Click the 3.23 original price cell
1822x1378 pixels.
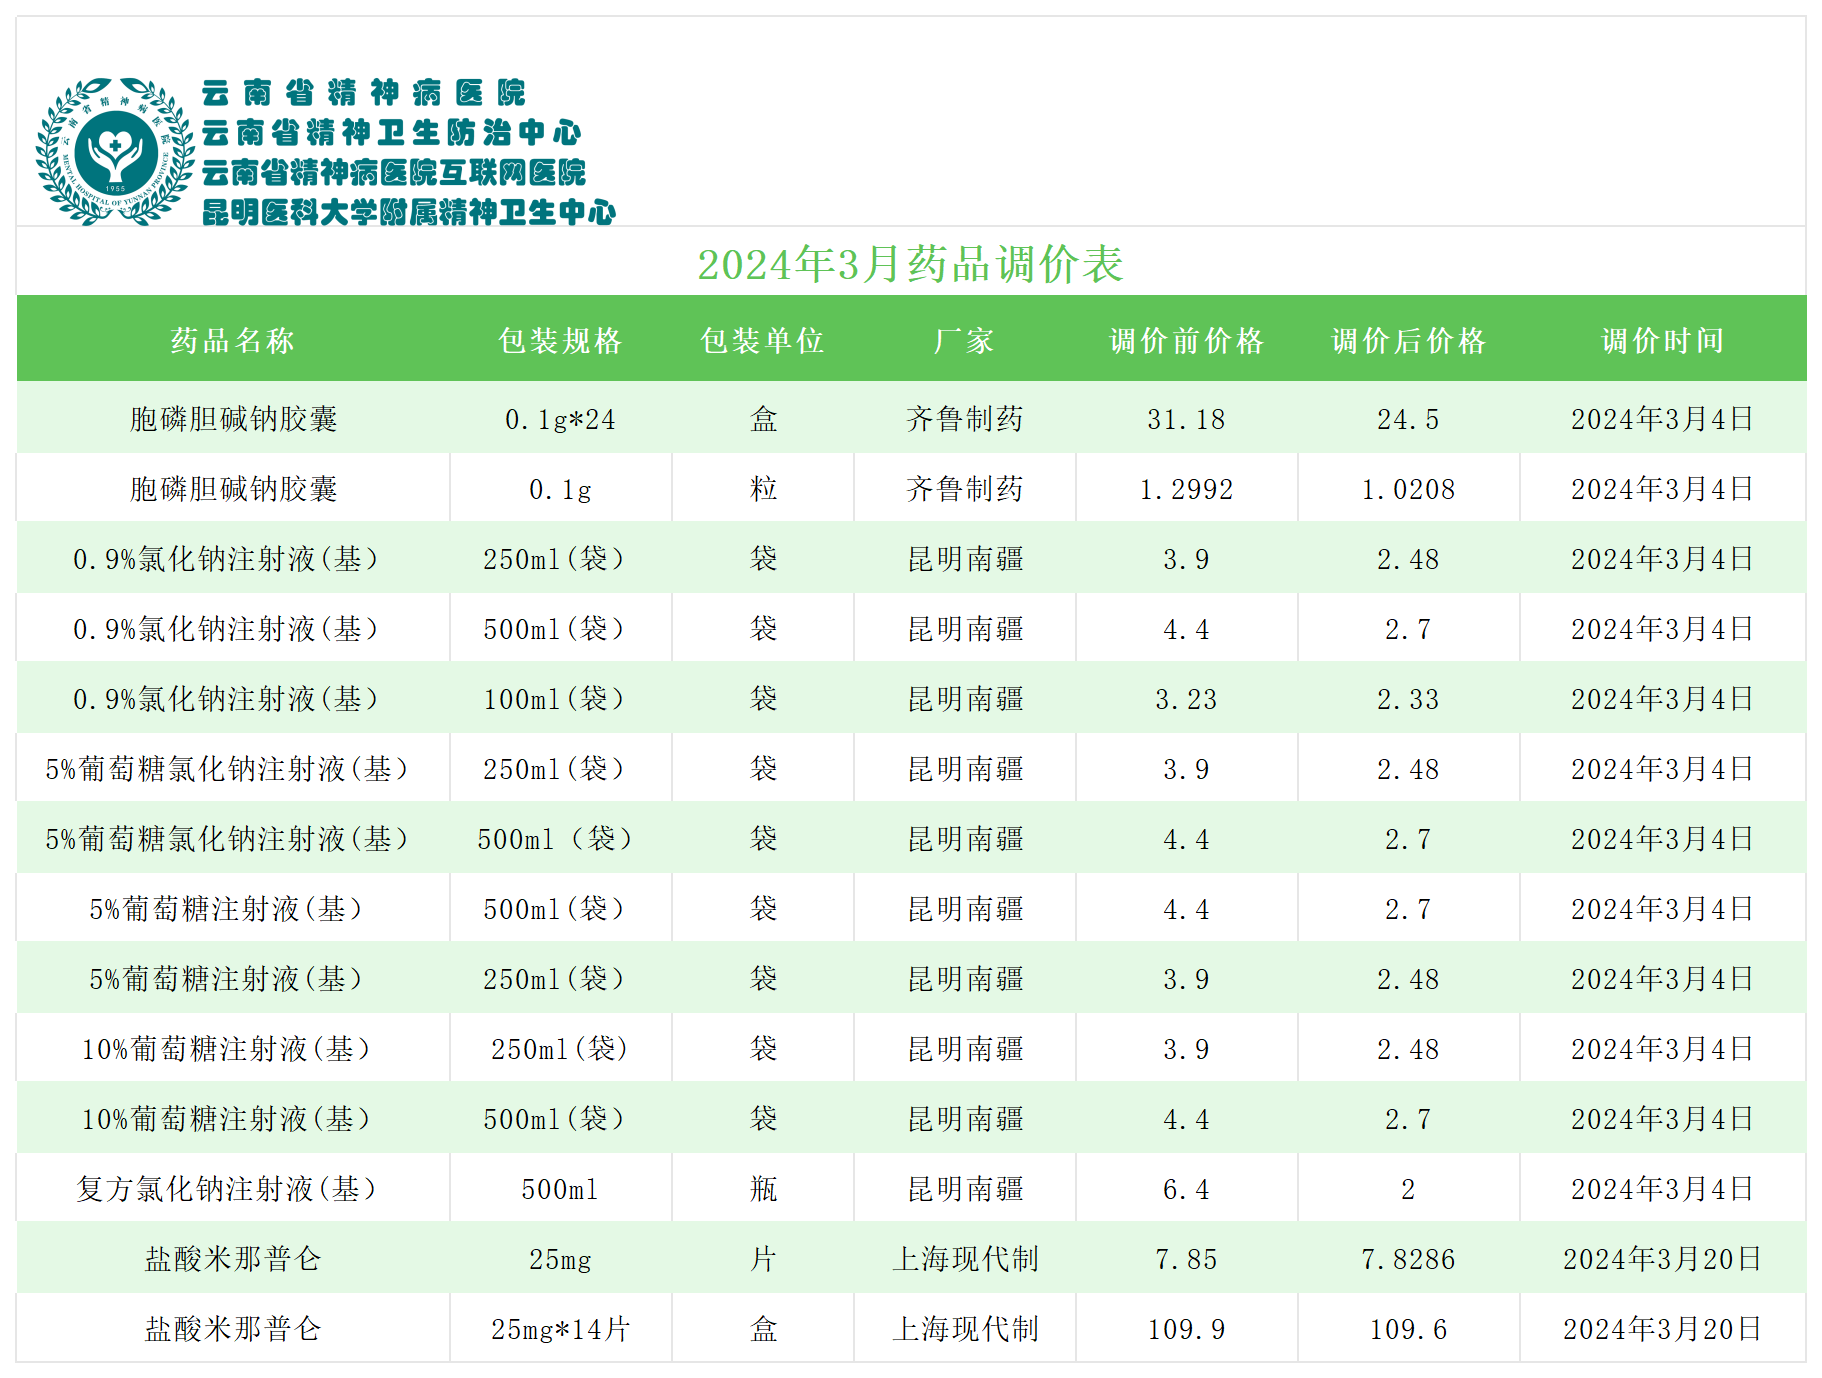pos(1186,700)
